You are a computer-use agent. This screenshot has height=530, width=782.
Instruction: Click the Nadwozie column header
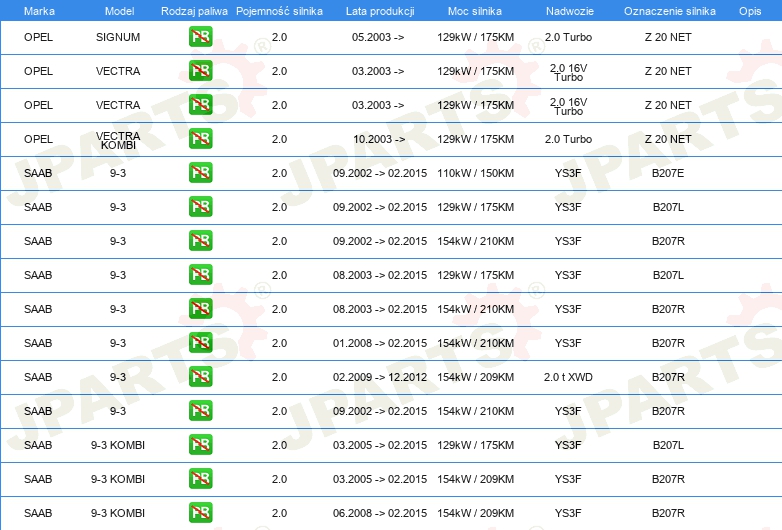[x=570, y=11]
